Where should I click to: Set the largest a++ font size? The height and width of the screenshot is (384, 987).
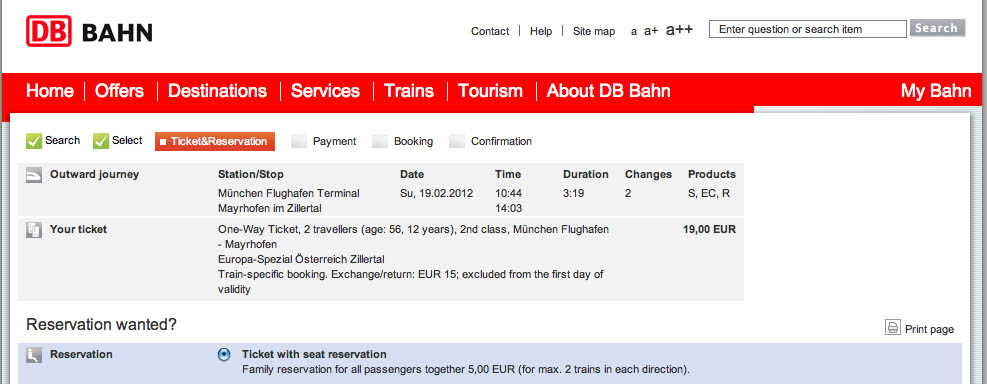tap(679, 30)
